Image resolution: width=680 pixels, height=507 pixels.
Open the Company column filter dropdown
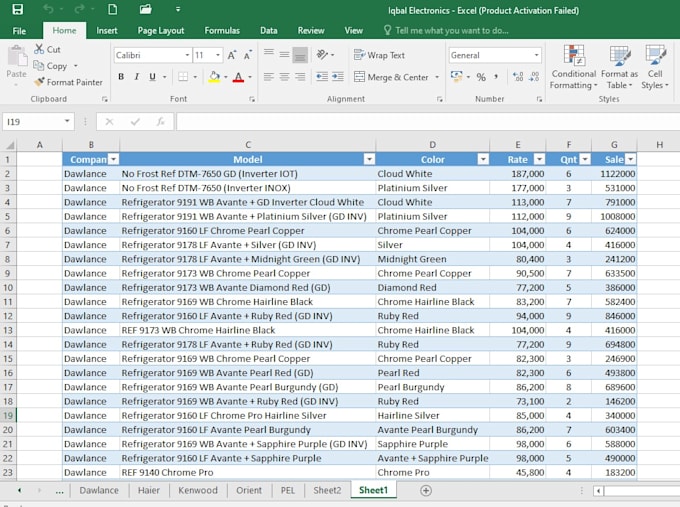tap(113, 160)
